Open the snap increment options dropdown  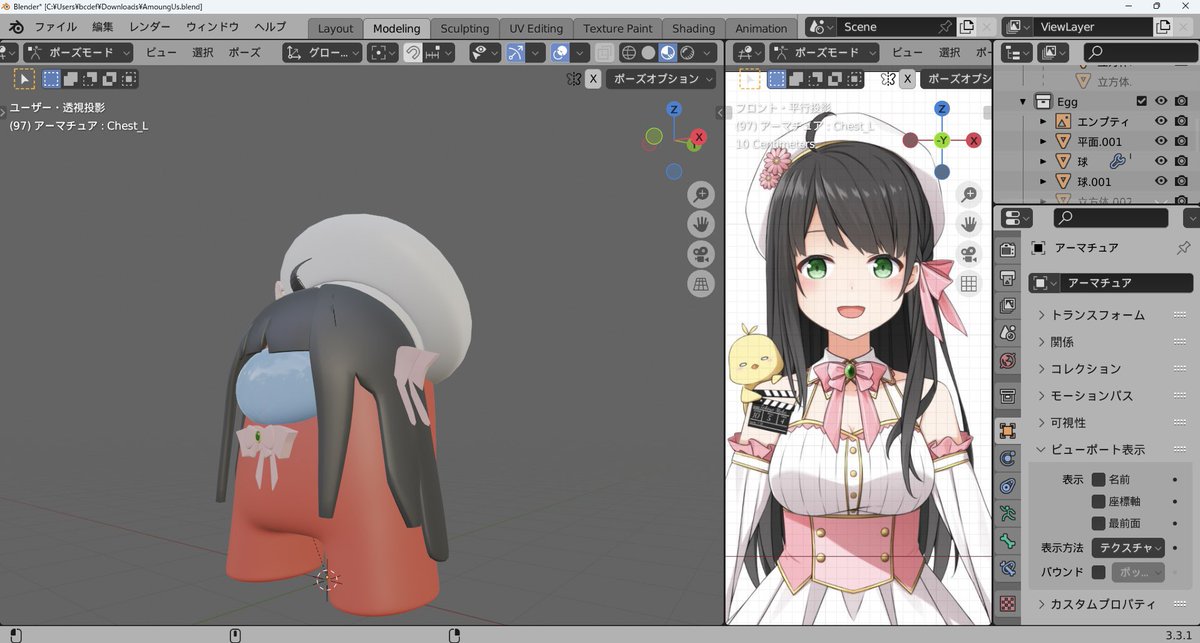(x=440, y=53)
